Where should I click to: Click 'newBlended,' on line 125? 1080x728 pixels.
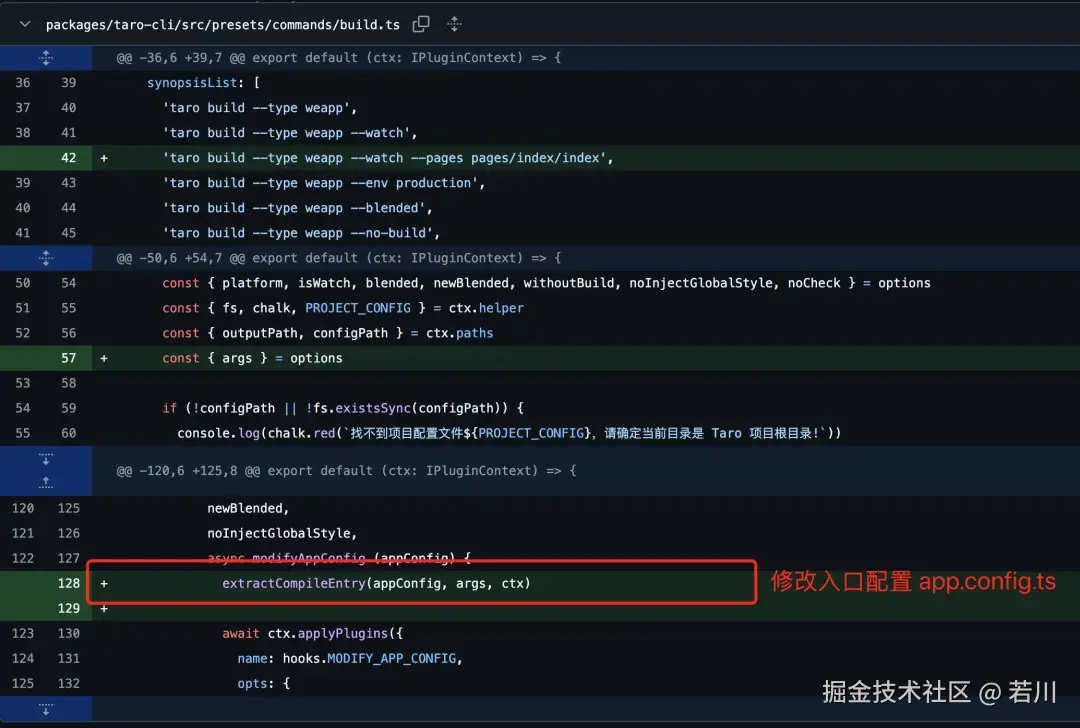[x=249, y=508]
